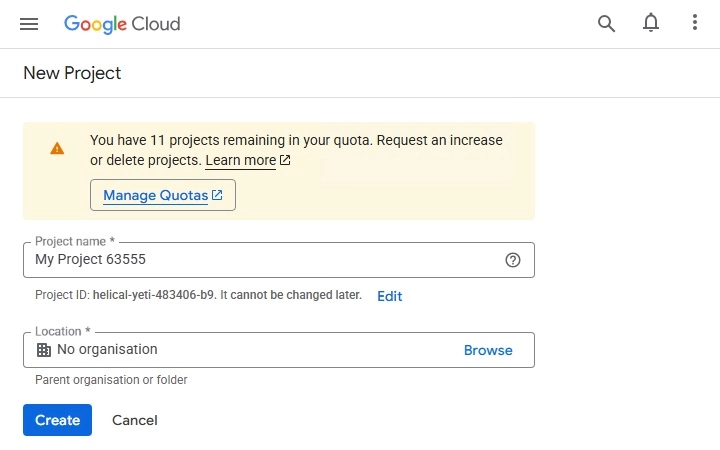
Task: Click the project ID helical-yeti-483406-b9 text
Action: (x=153, y=296)
